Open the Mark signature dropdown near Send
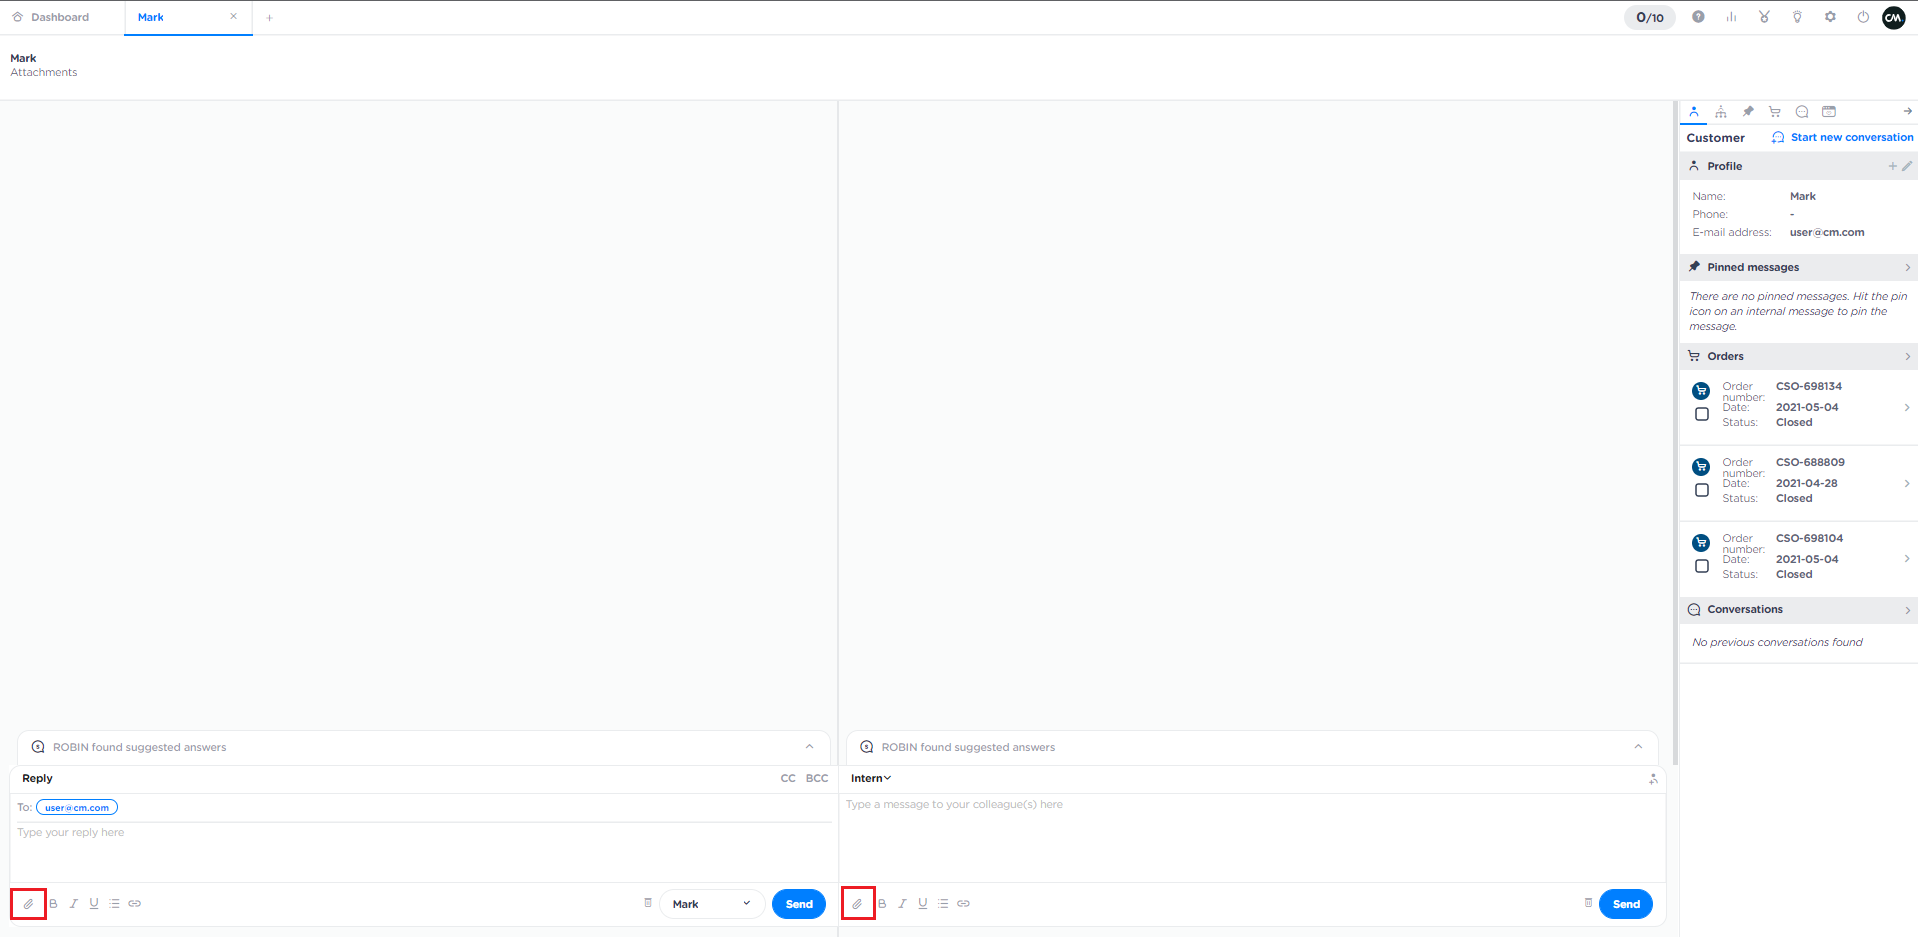1918x937 pixels. tap(711, 903)
